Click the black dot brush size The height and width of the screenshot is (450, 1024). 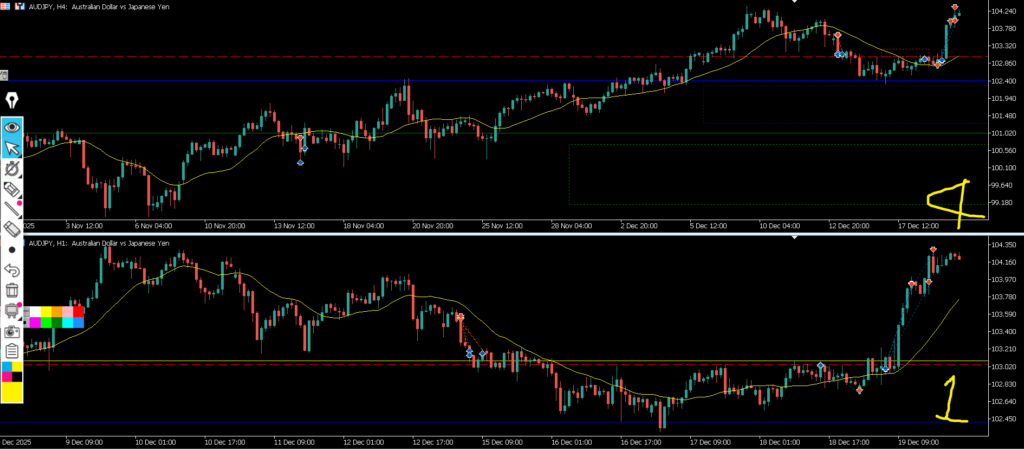click(x=12, y=250)
